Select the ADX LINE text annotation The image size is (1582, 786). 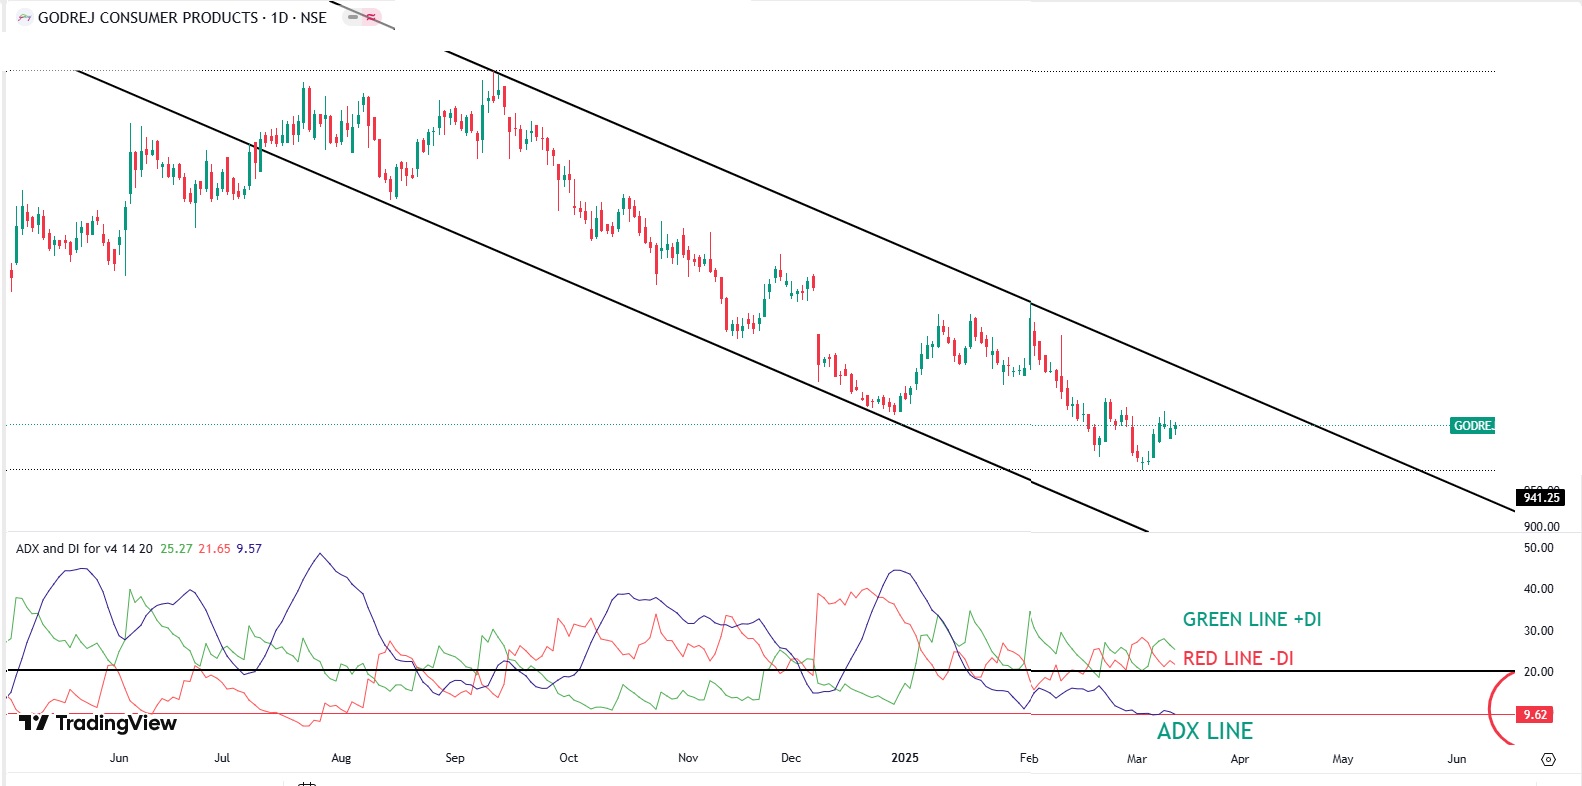pos(1205,731)
